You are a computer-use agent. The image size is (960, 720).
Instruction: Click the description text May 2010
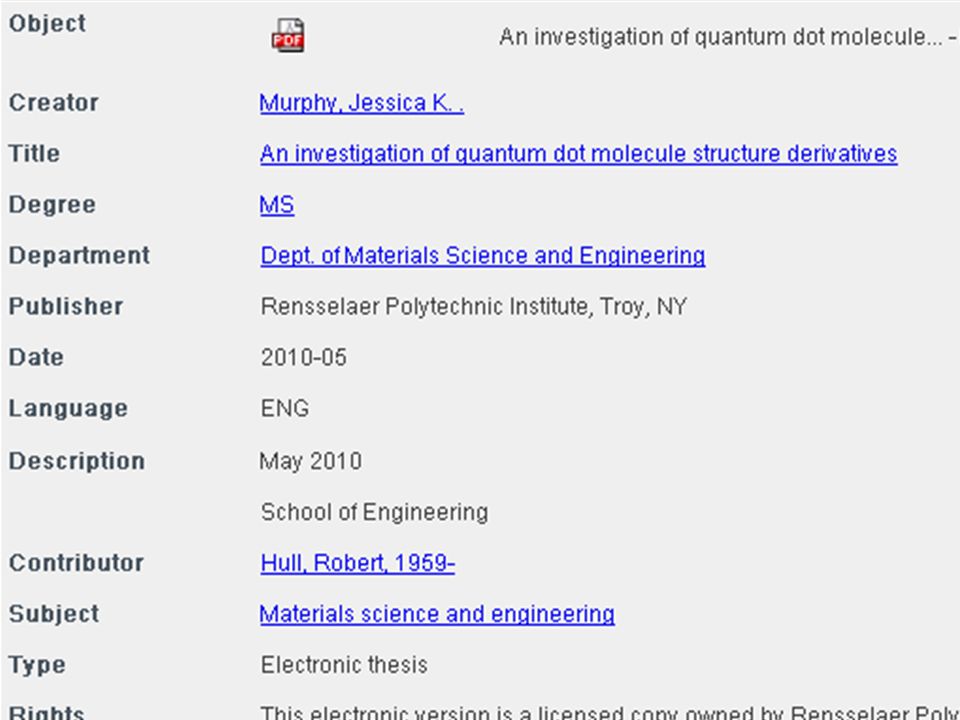(x=310, y=461)
